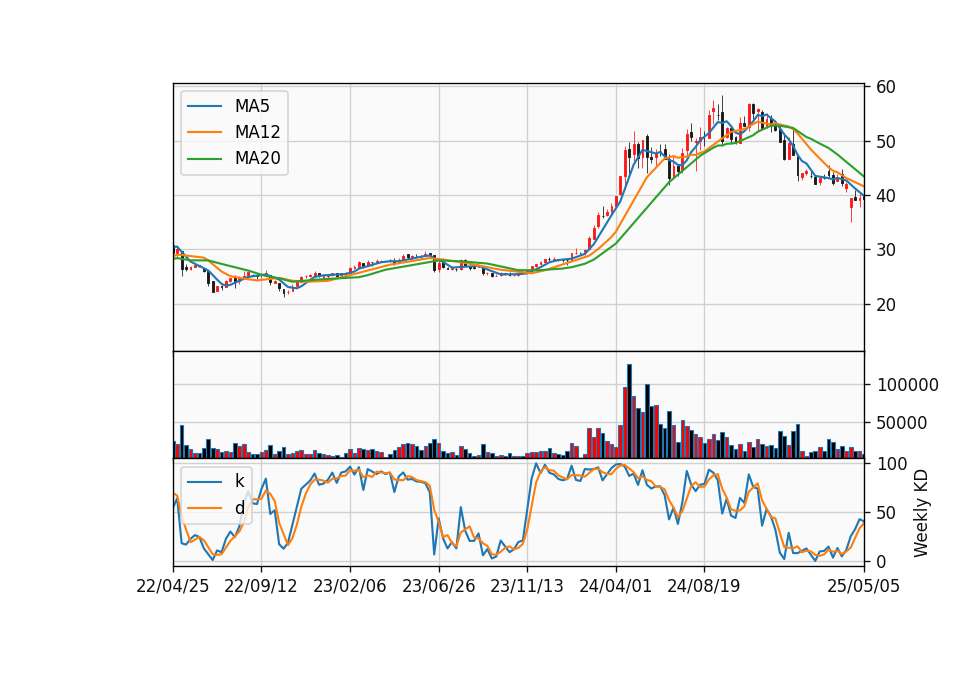960x690 pixels.
Task: Click the MA5 legend label
Action: [x=252, y=106]
